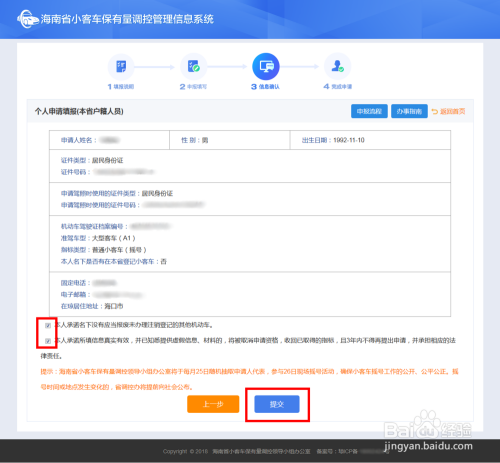Select the step 4 label text
Viewport: 500px width, 463px height.
[338, 87]
